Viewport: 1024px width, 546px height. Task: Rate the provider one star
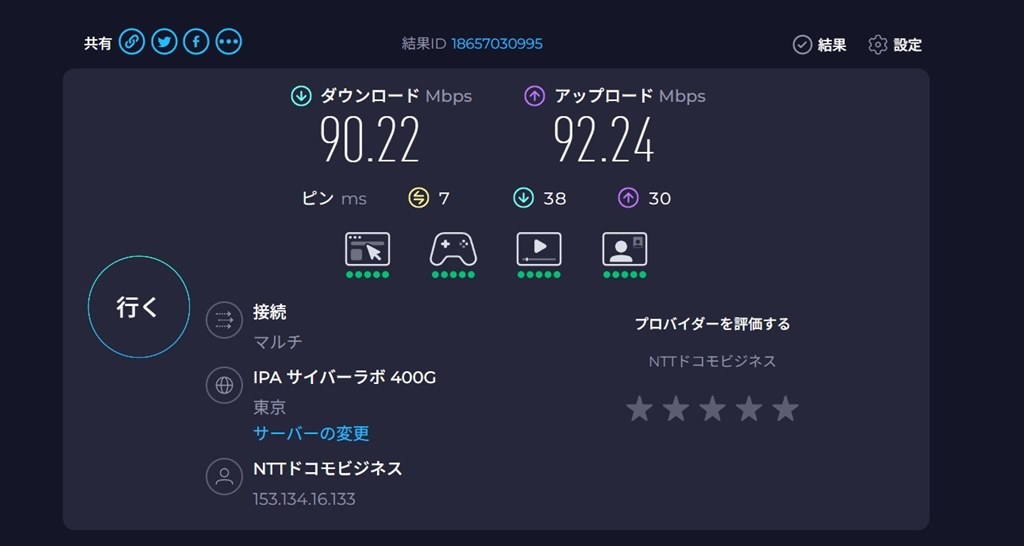pos(639,409)
